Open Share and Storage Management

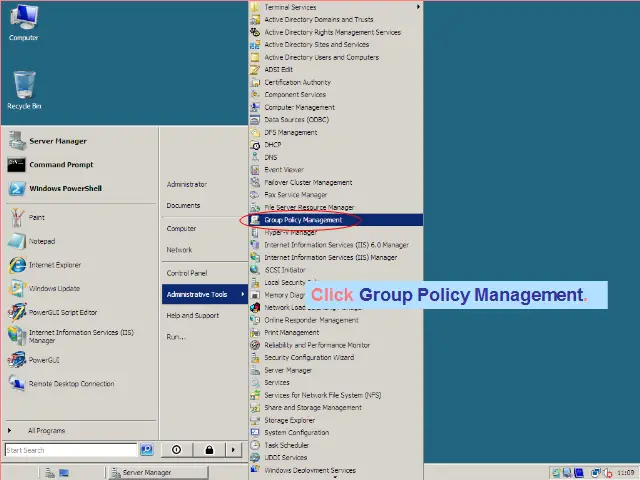coord(336,408)
